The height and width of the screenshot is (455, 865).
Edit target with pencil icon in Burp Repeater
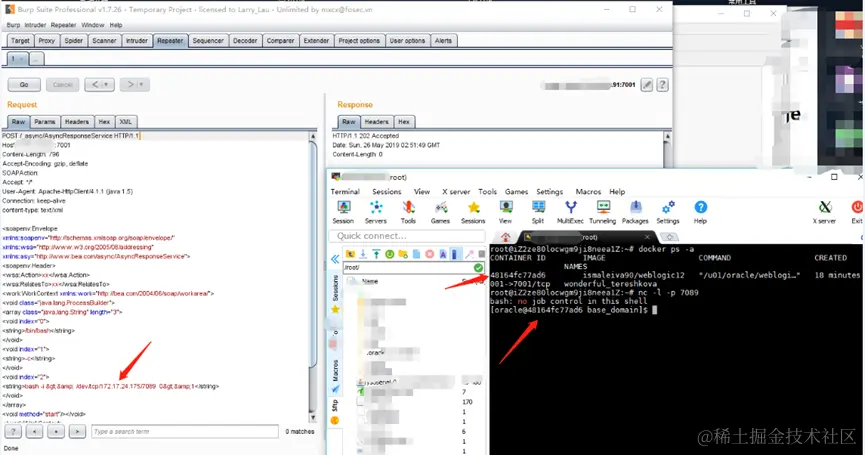pos(647,84)
